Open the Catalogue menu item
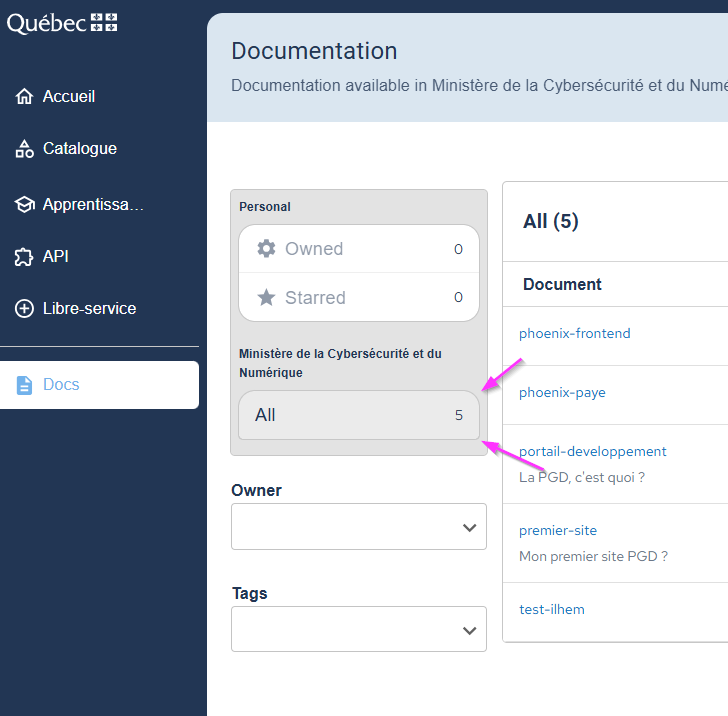This screenshot has height=716, width=728. pos(80,149)
